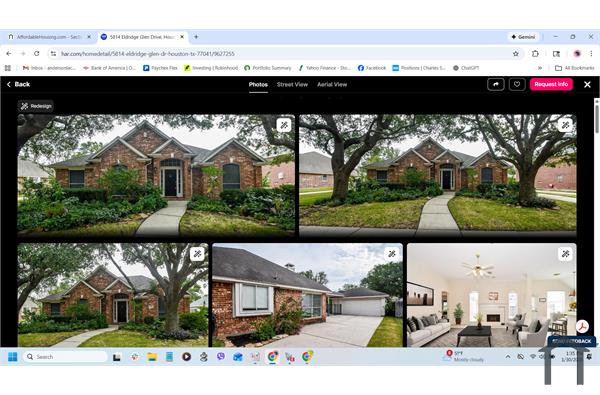Open the Facebook bookmark

372,68
